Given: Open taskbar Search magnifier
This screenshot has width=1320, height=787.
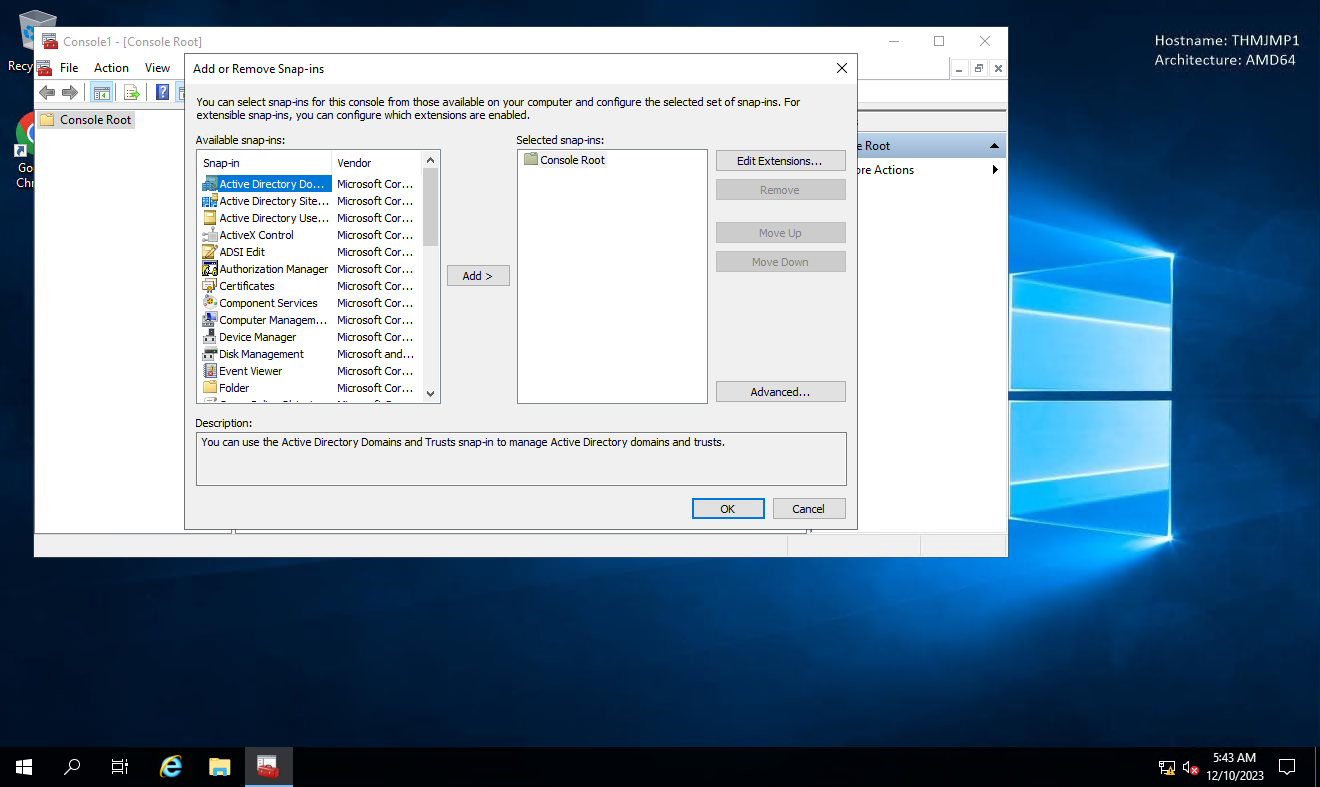Looking at the screenshot, I should click(72, 767).
